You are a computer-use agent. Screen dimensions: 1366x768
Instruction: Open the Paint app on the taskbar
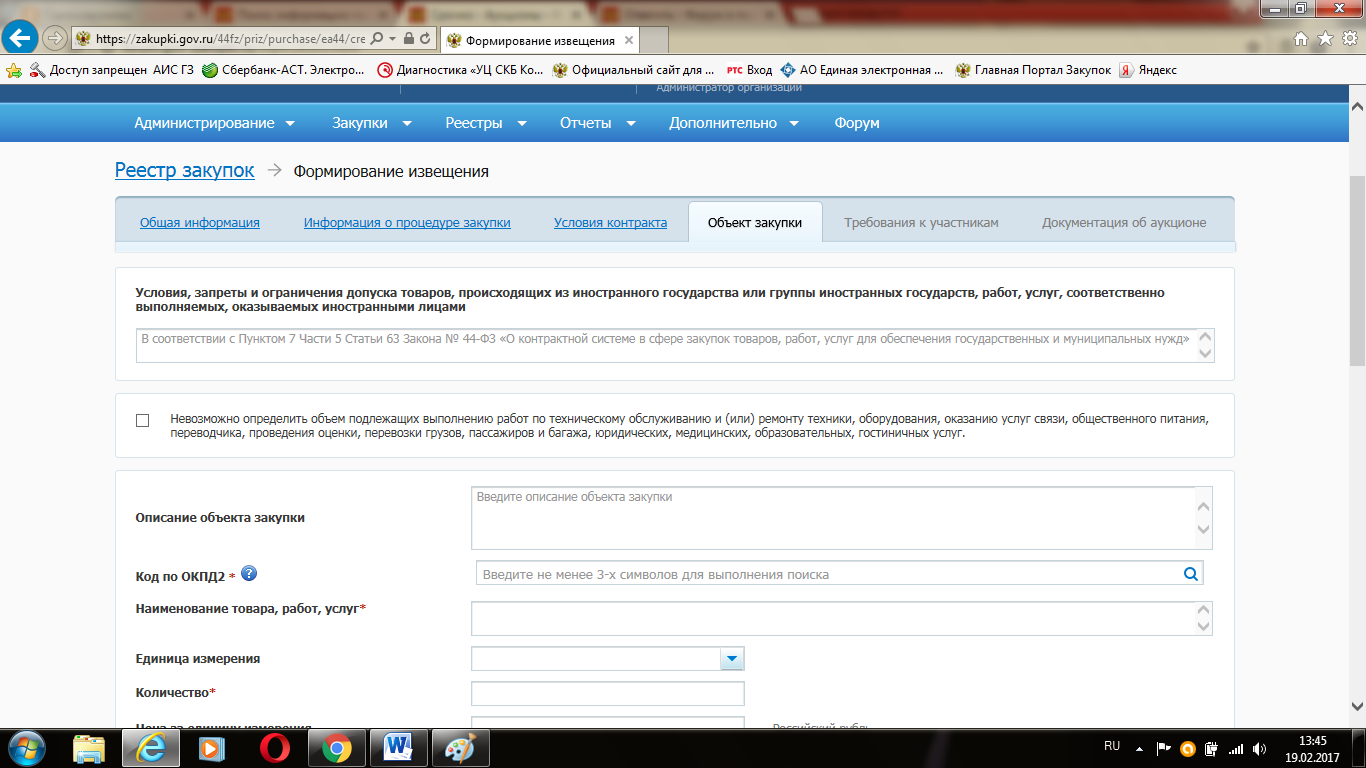point(460,748)
